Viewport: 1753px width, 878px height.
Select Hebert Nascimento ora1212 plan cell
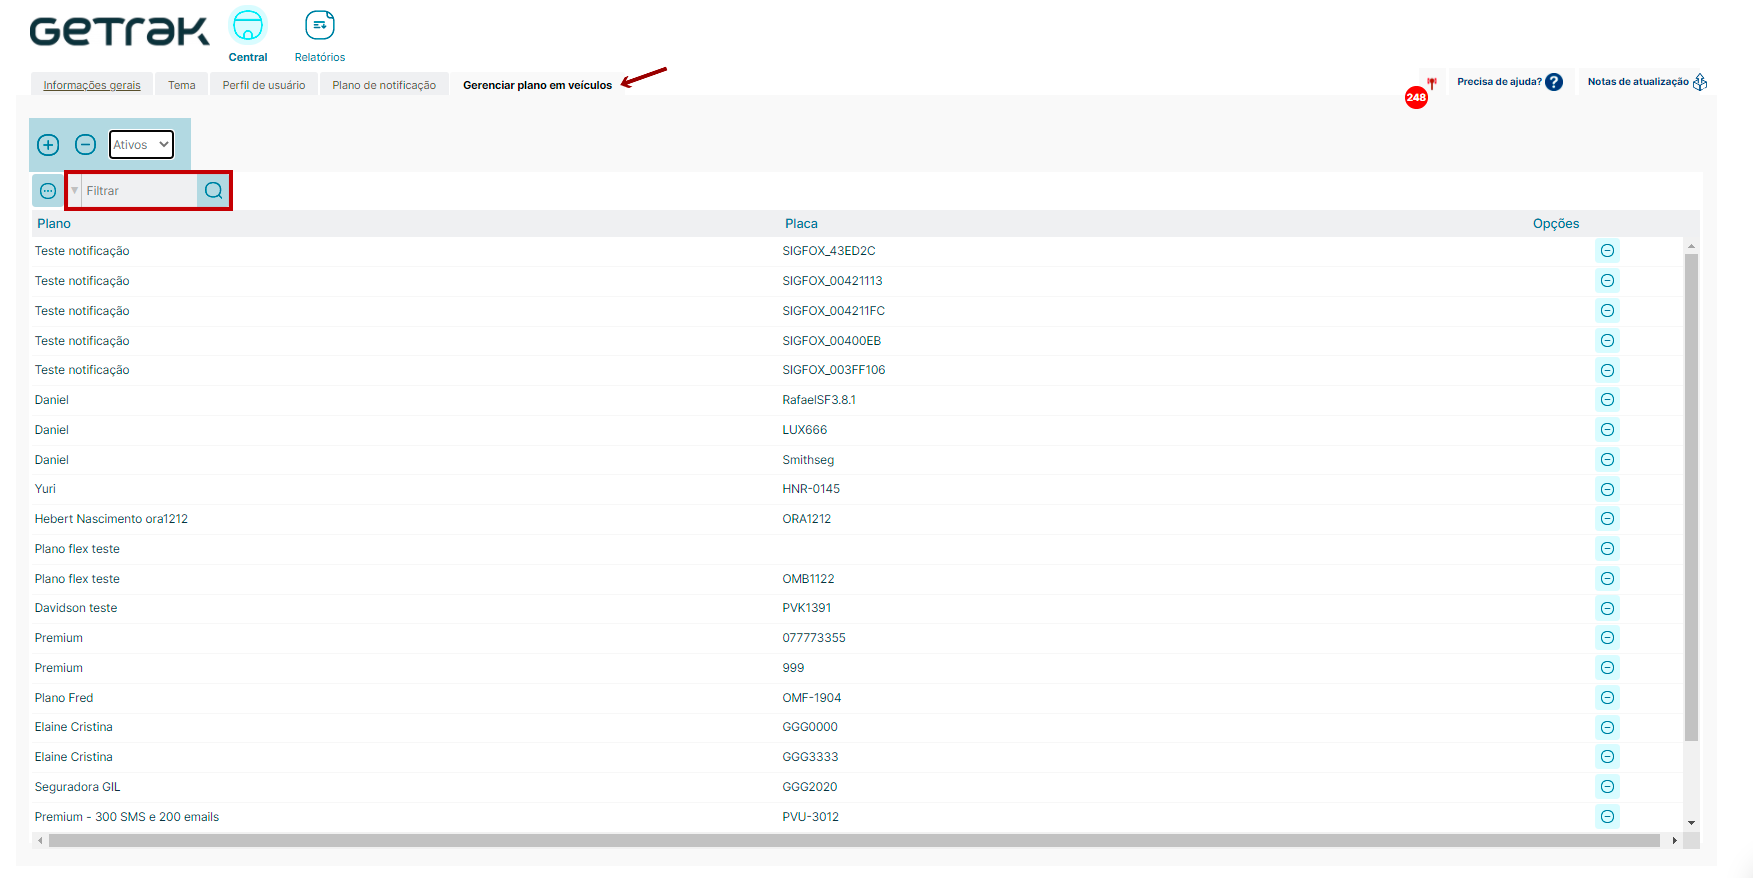click(x=111, y=519)
